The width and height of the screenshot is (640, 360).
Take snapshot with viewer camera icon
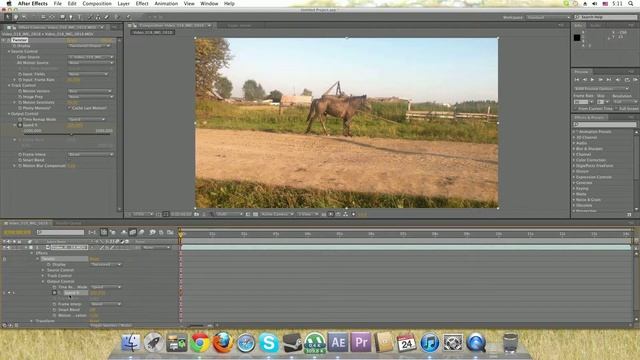(196, 214)
